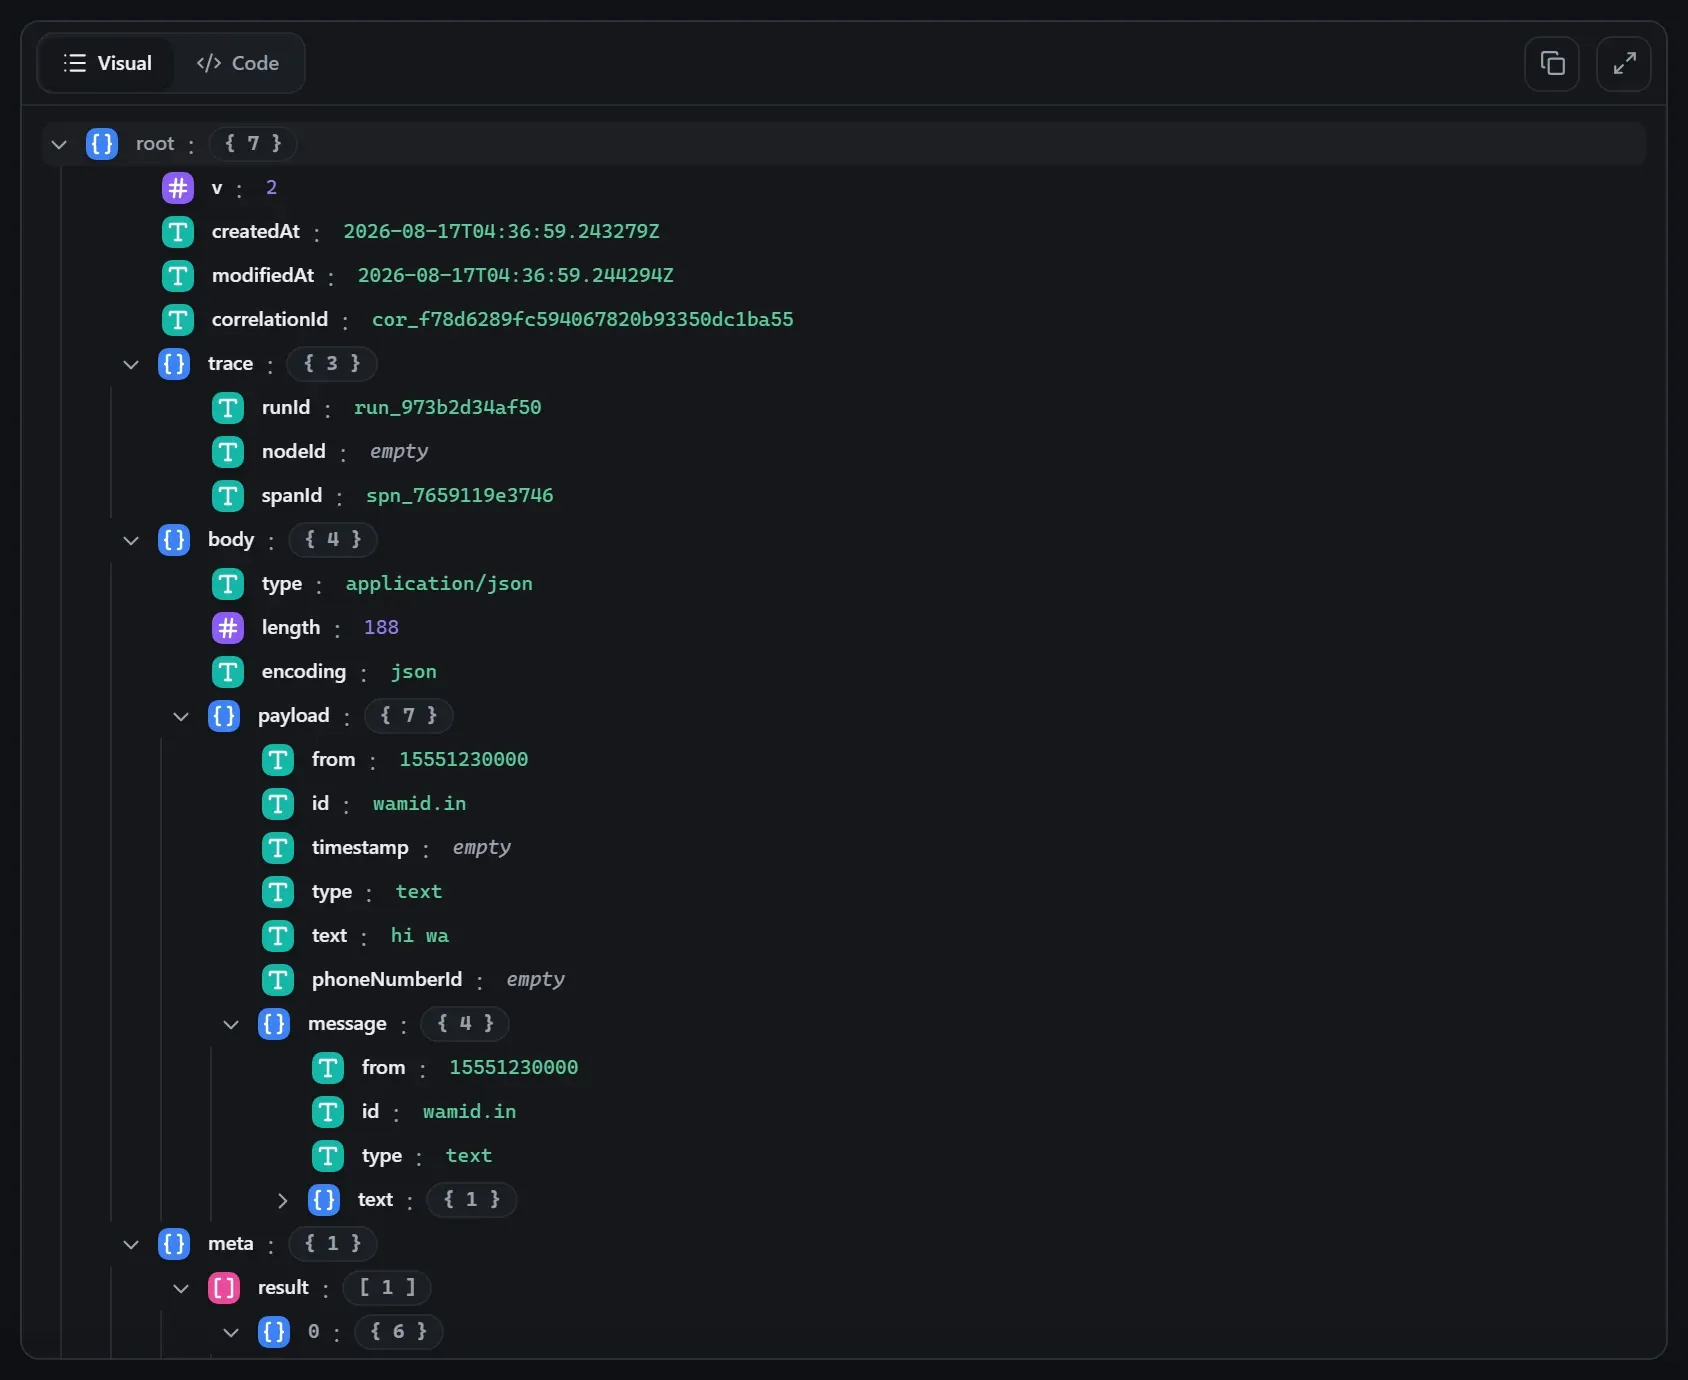Screen dimensions: 1688x1380
Task: Click the number icon beside length
Action: coord(228,628)
